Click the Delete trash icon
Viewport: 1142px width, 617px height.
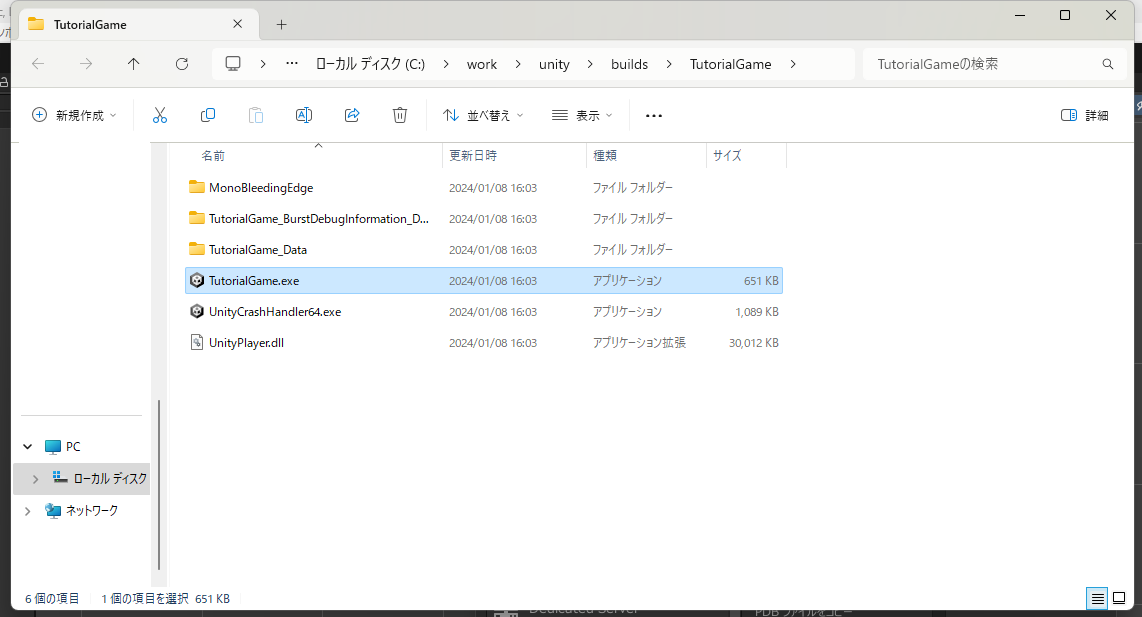(x=400, y=115)
